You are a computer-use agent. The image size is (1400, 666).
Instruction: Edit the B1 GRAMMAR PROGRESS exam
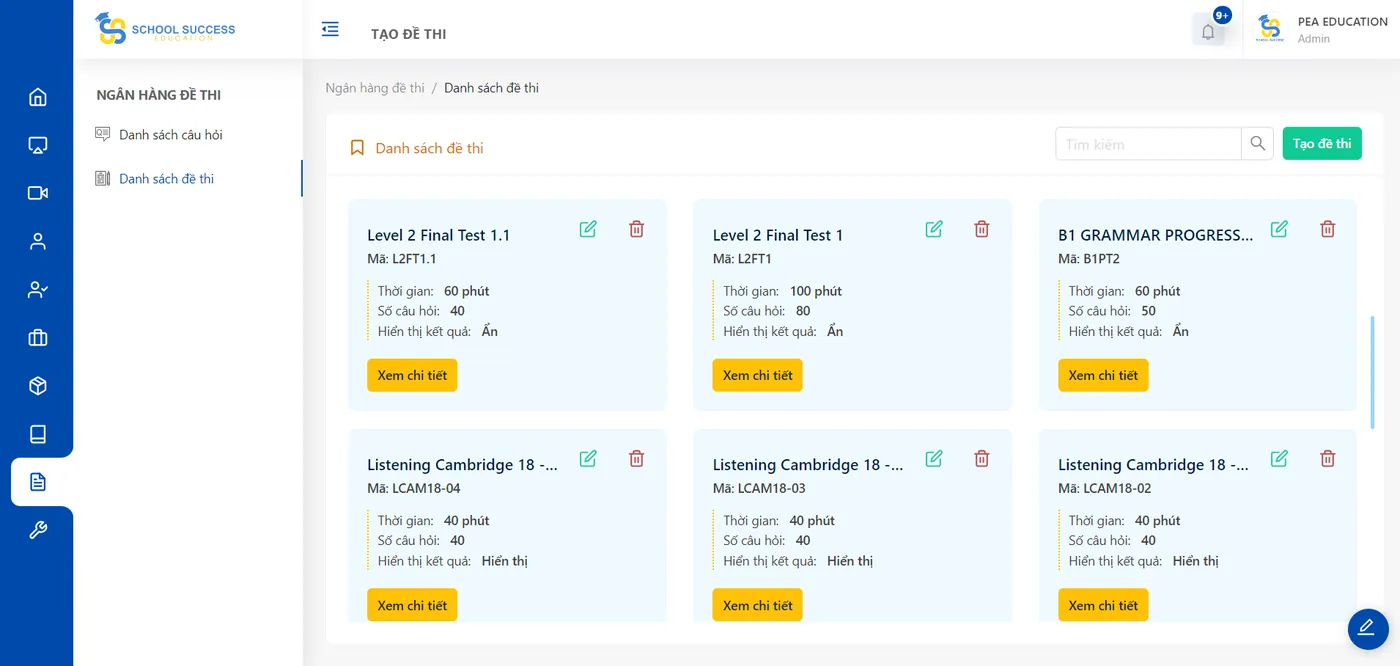coord(1279,229)
